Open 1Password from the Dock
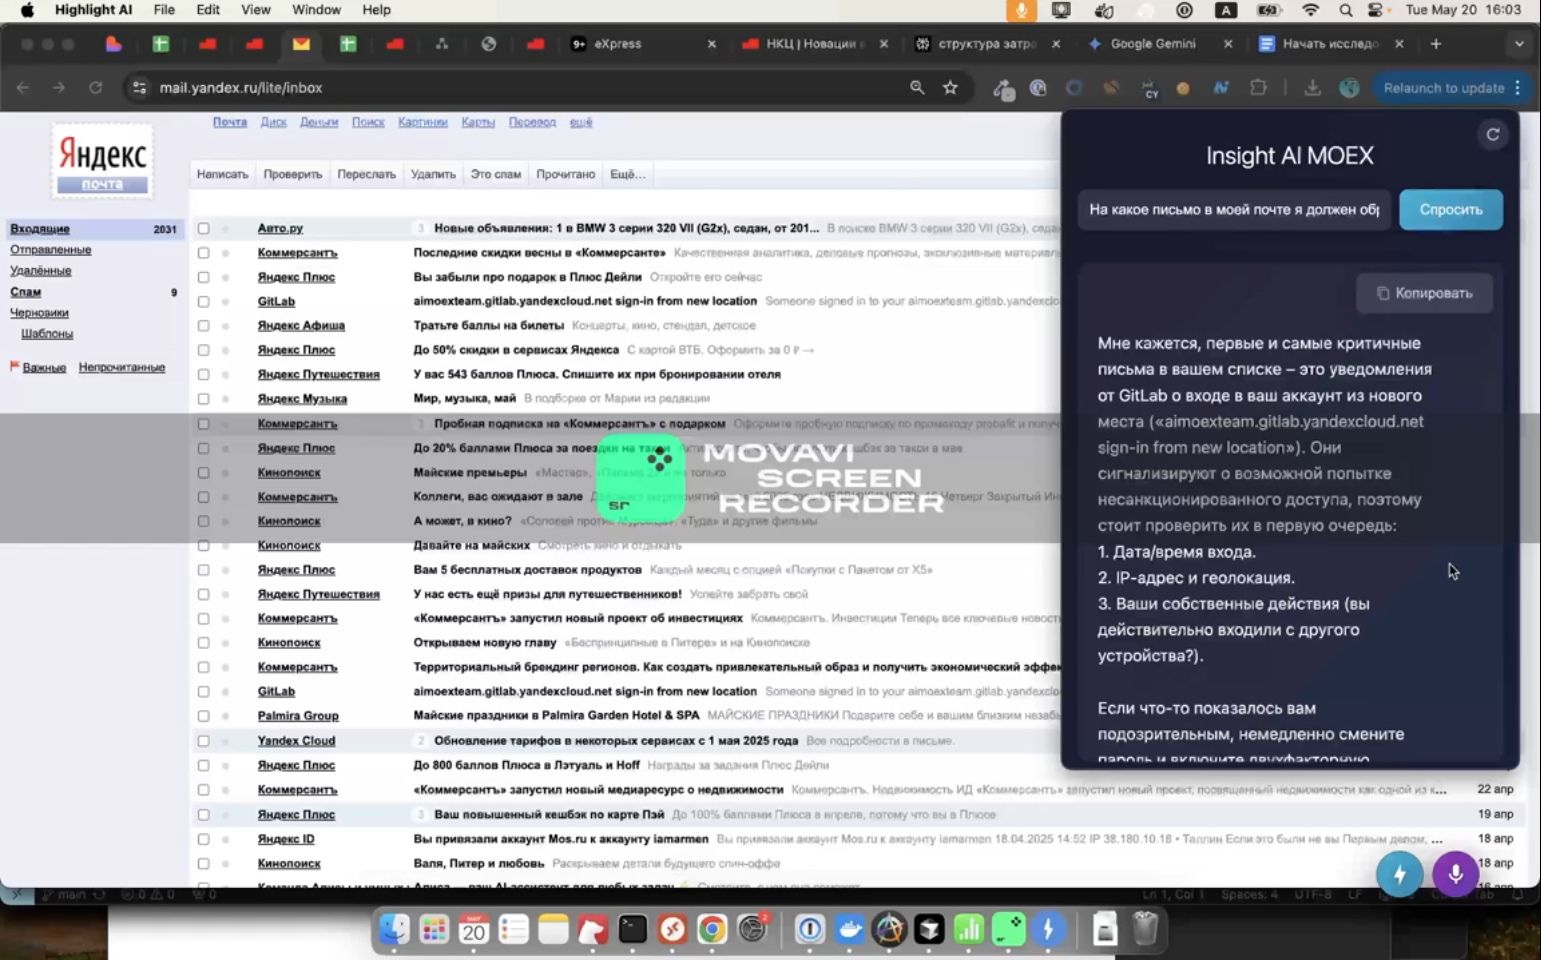 click(809, 930)
